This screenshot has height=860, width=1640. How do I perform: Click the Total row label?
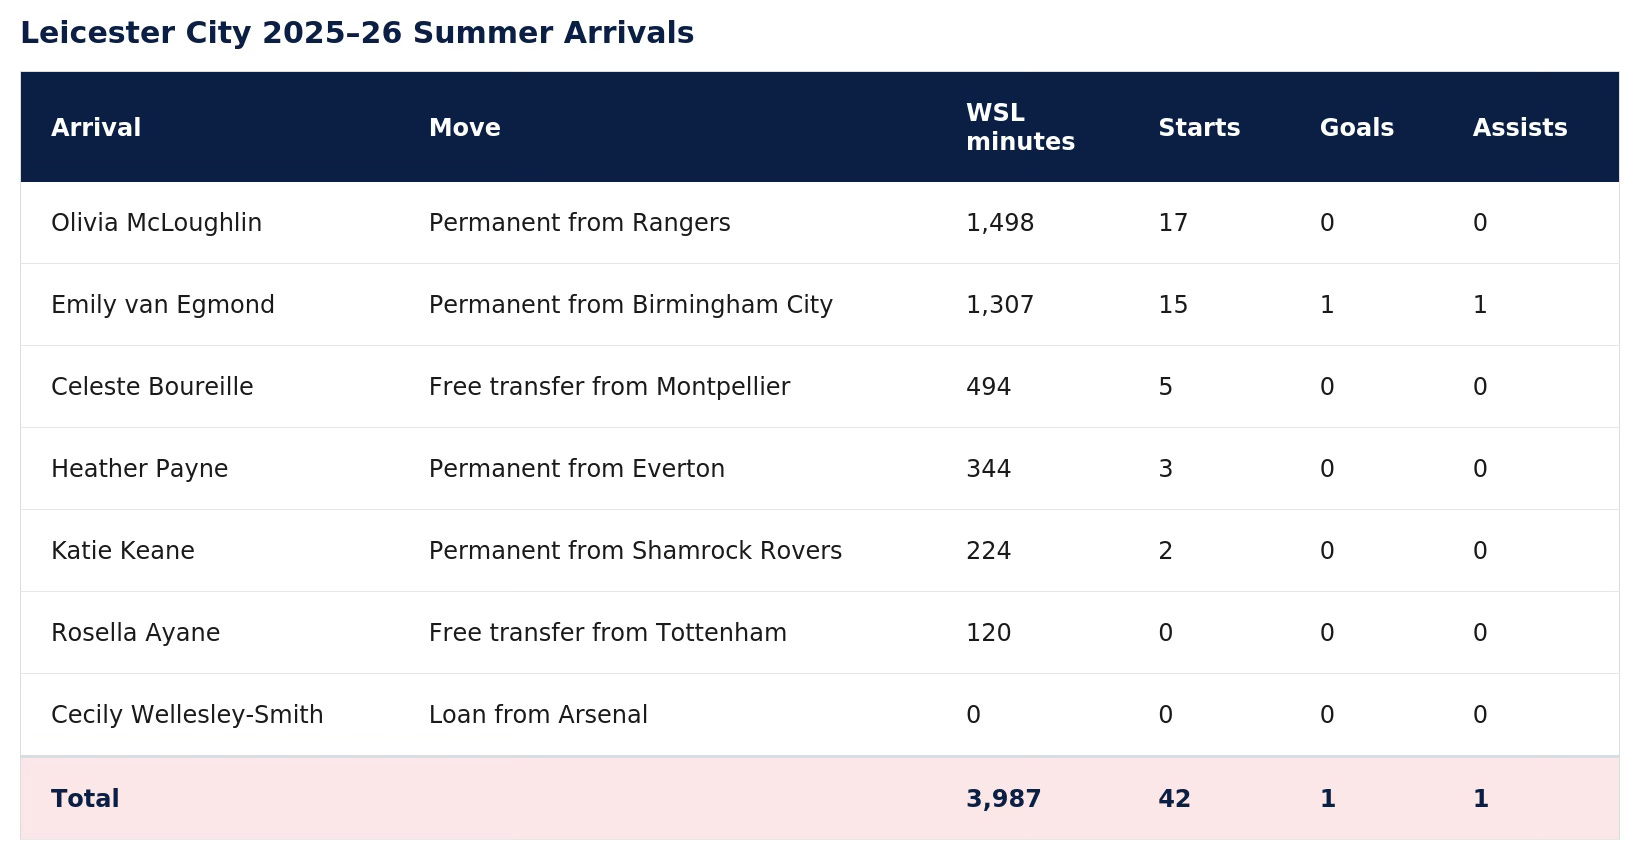click(x=85, y=799)
